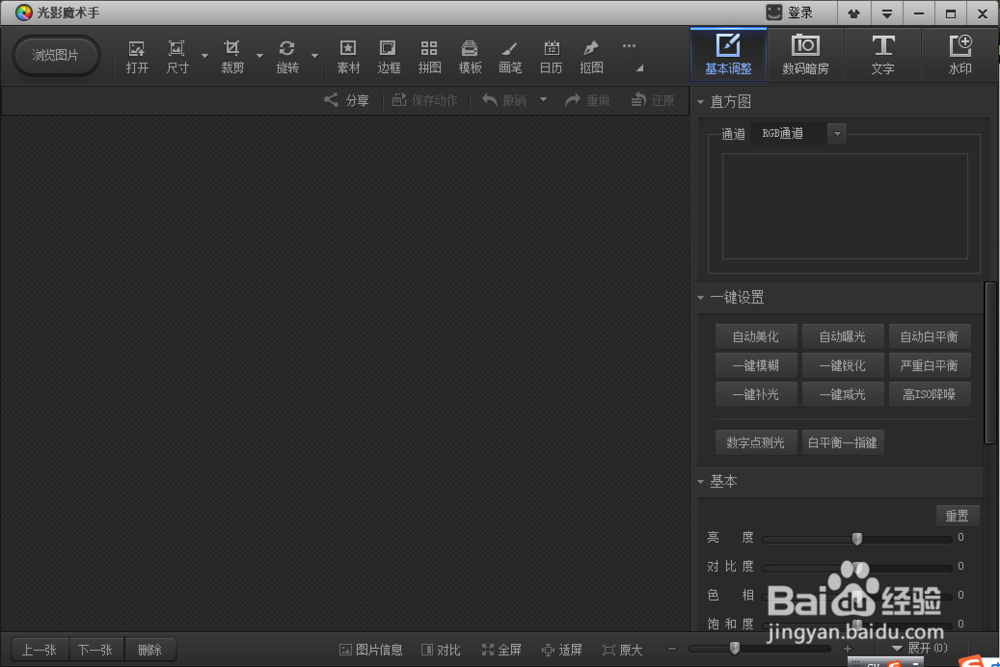Click the 自动美化 button
This screenshot has height=667, width=1000.
point(755,336)
